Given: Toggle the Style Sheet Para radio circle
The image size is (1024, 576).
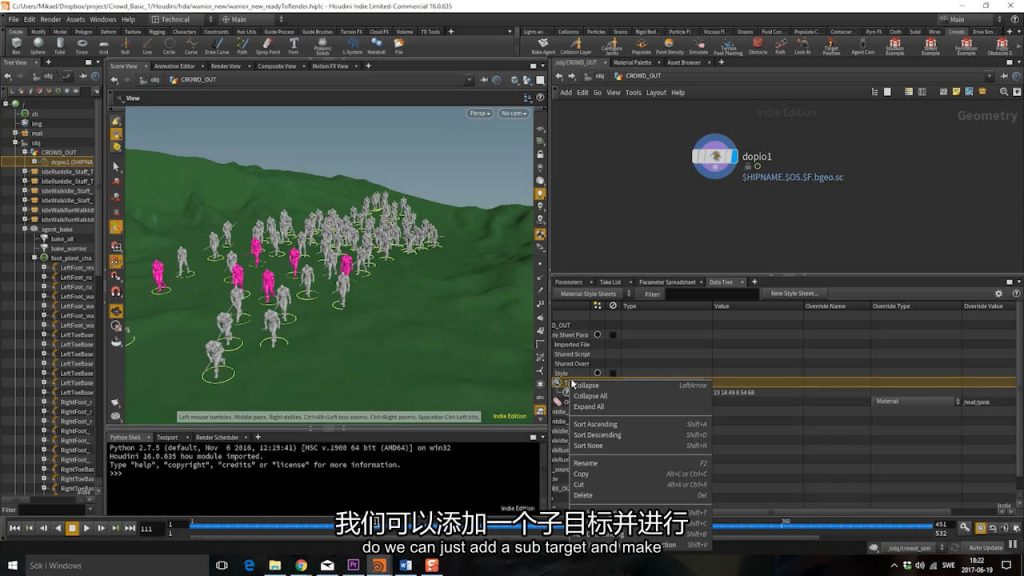Looking at the screenshot, I should coord(598,334).
